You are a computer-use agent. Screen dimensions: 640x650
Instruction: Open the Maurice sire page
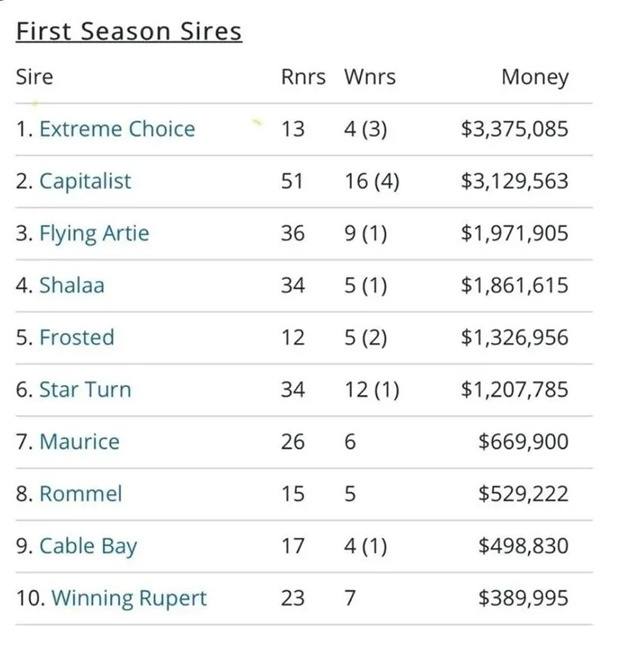pyautogui.click(x=79, y=441)
